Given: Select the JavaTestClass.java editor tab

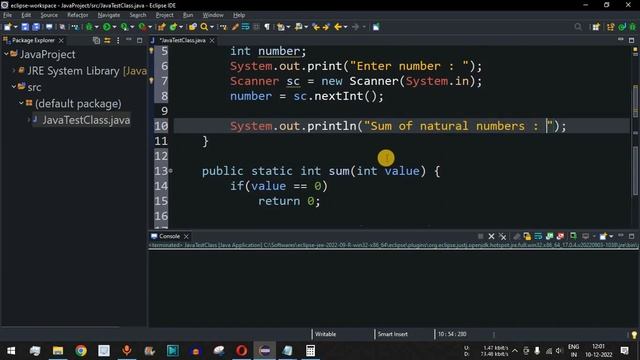Looking at the screenshot, I should coord(182,40).
